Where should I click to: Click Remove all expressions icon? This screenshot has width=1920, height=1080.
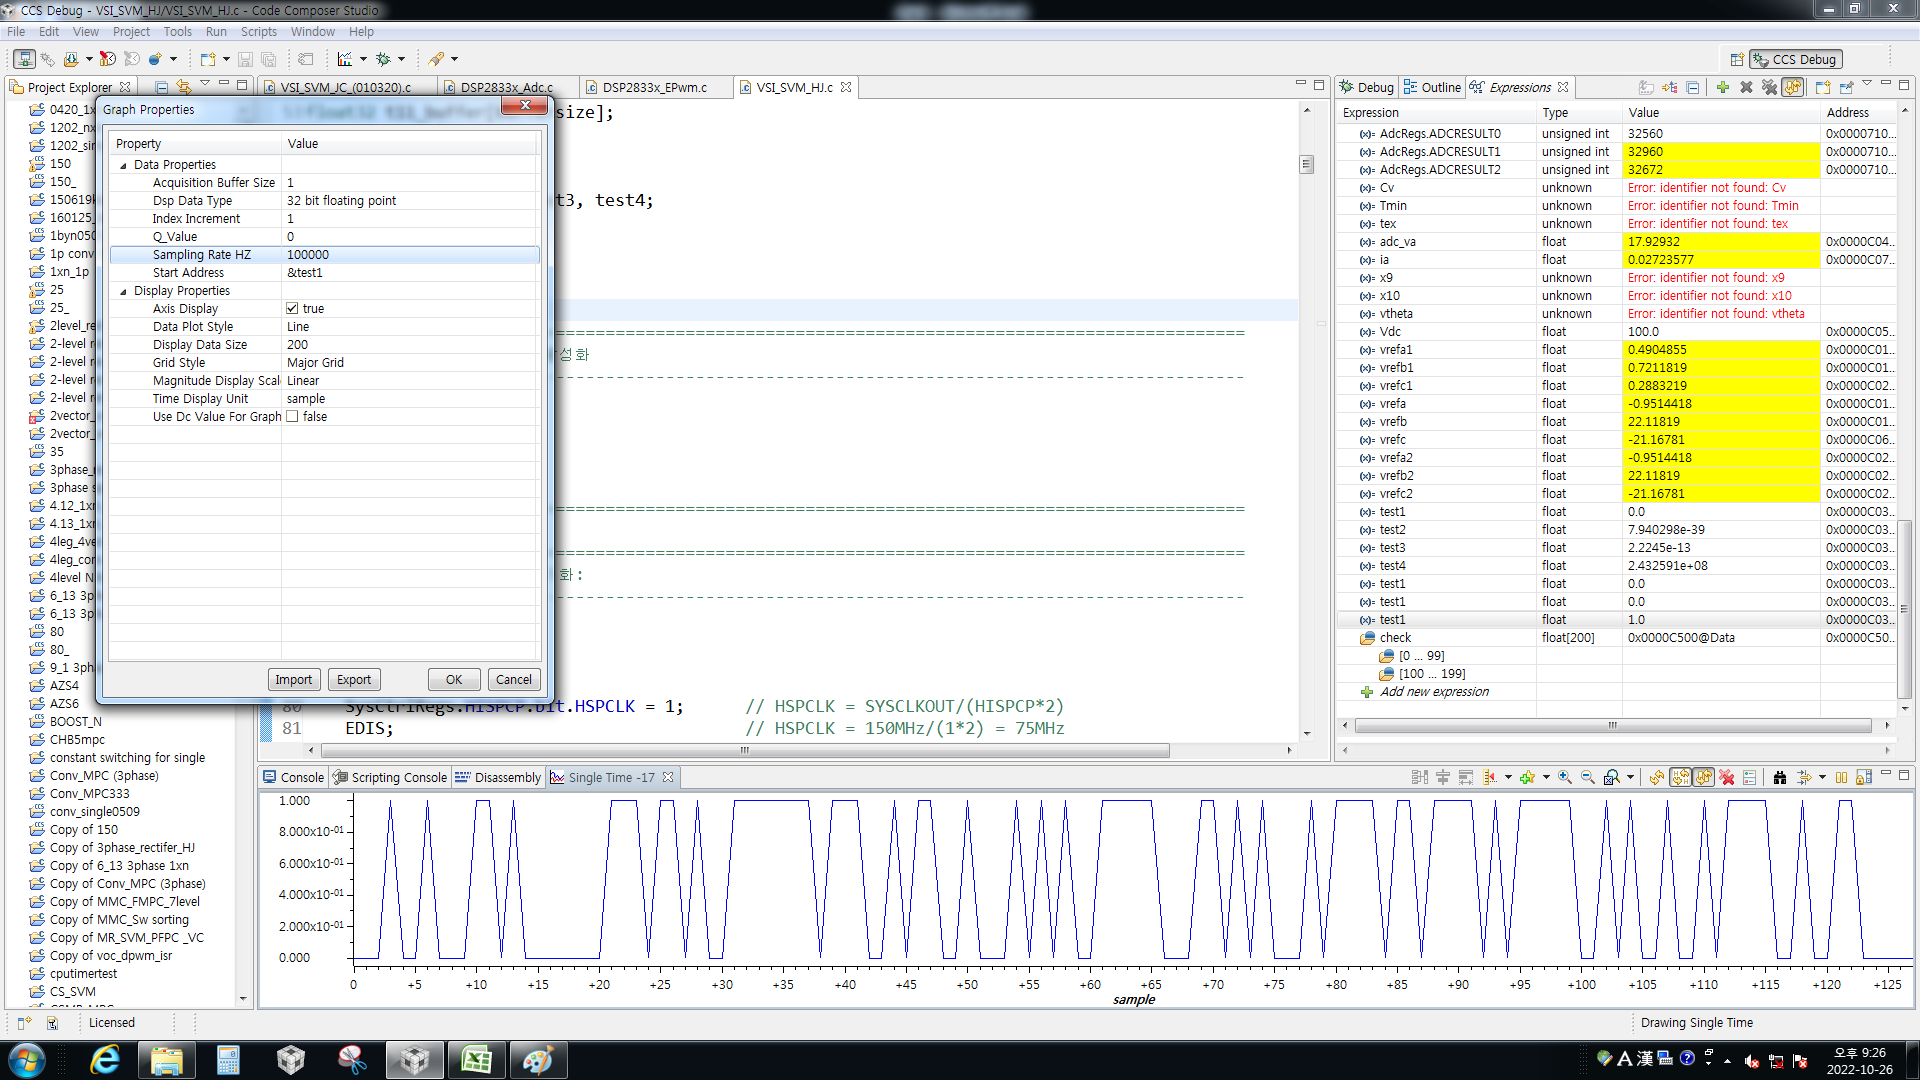[x=1769, y=87]
